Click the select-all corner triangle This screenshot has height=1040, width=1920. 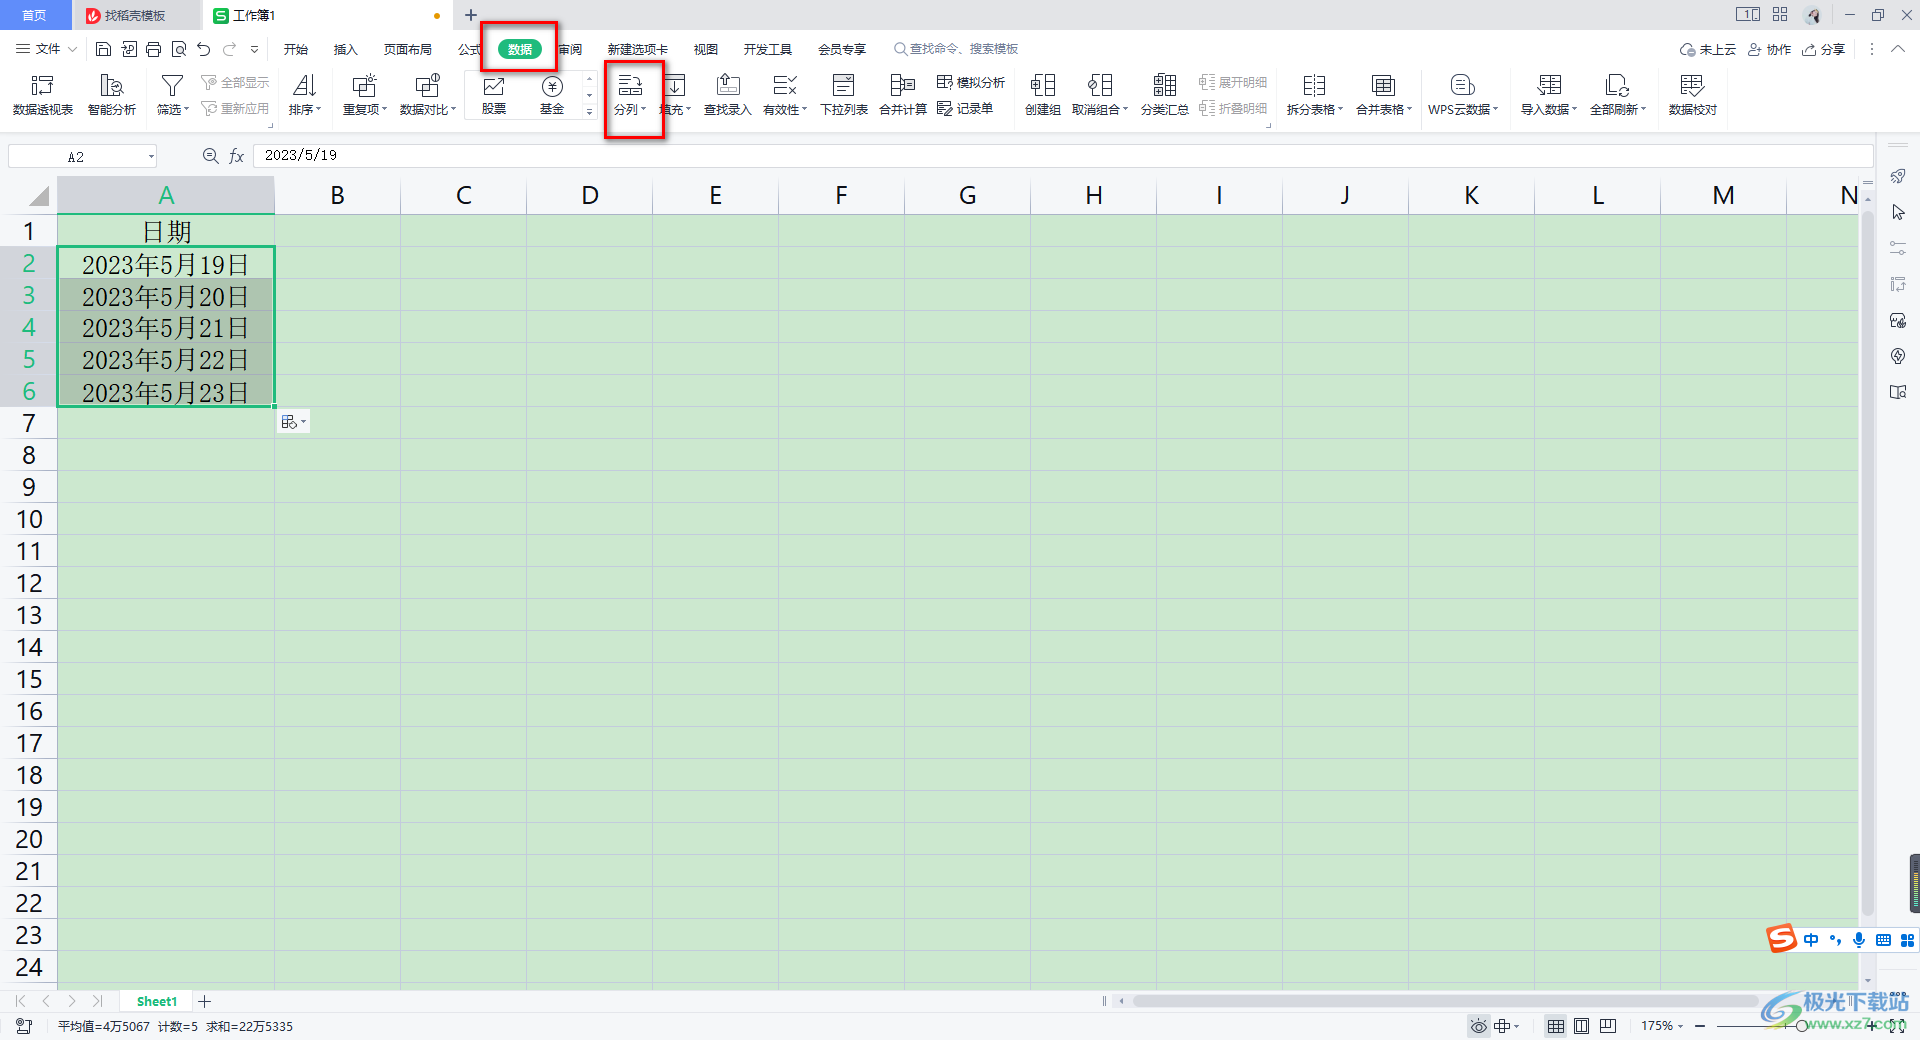(x=38, y=195)
